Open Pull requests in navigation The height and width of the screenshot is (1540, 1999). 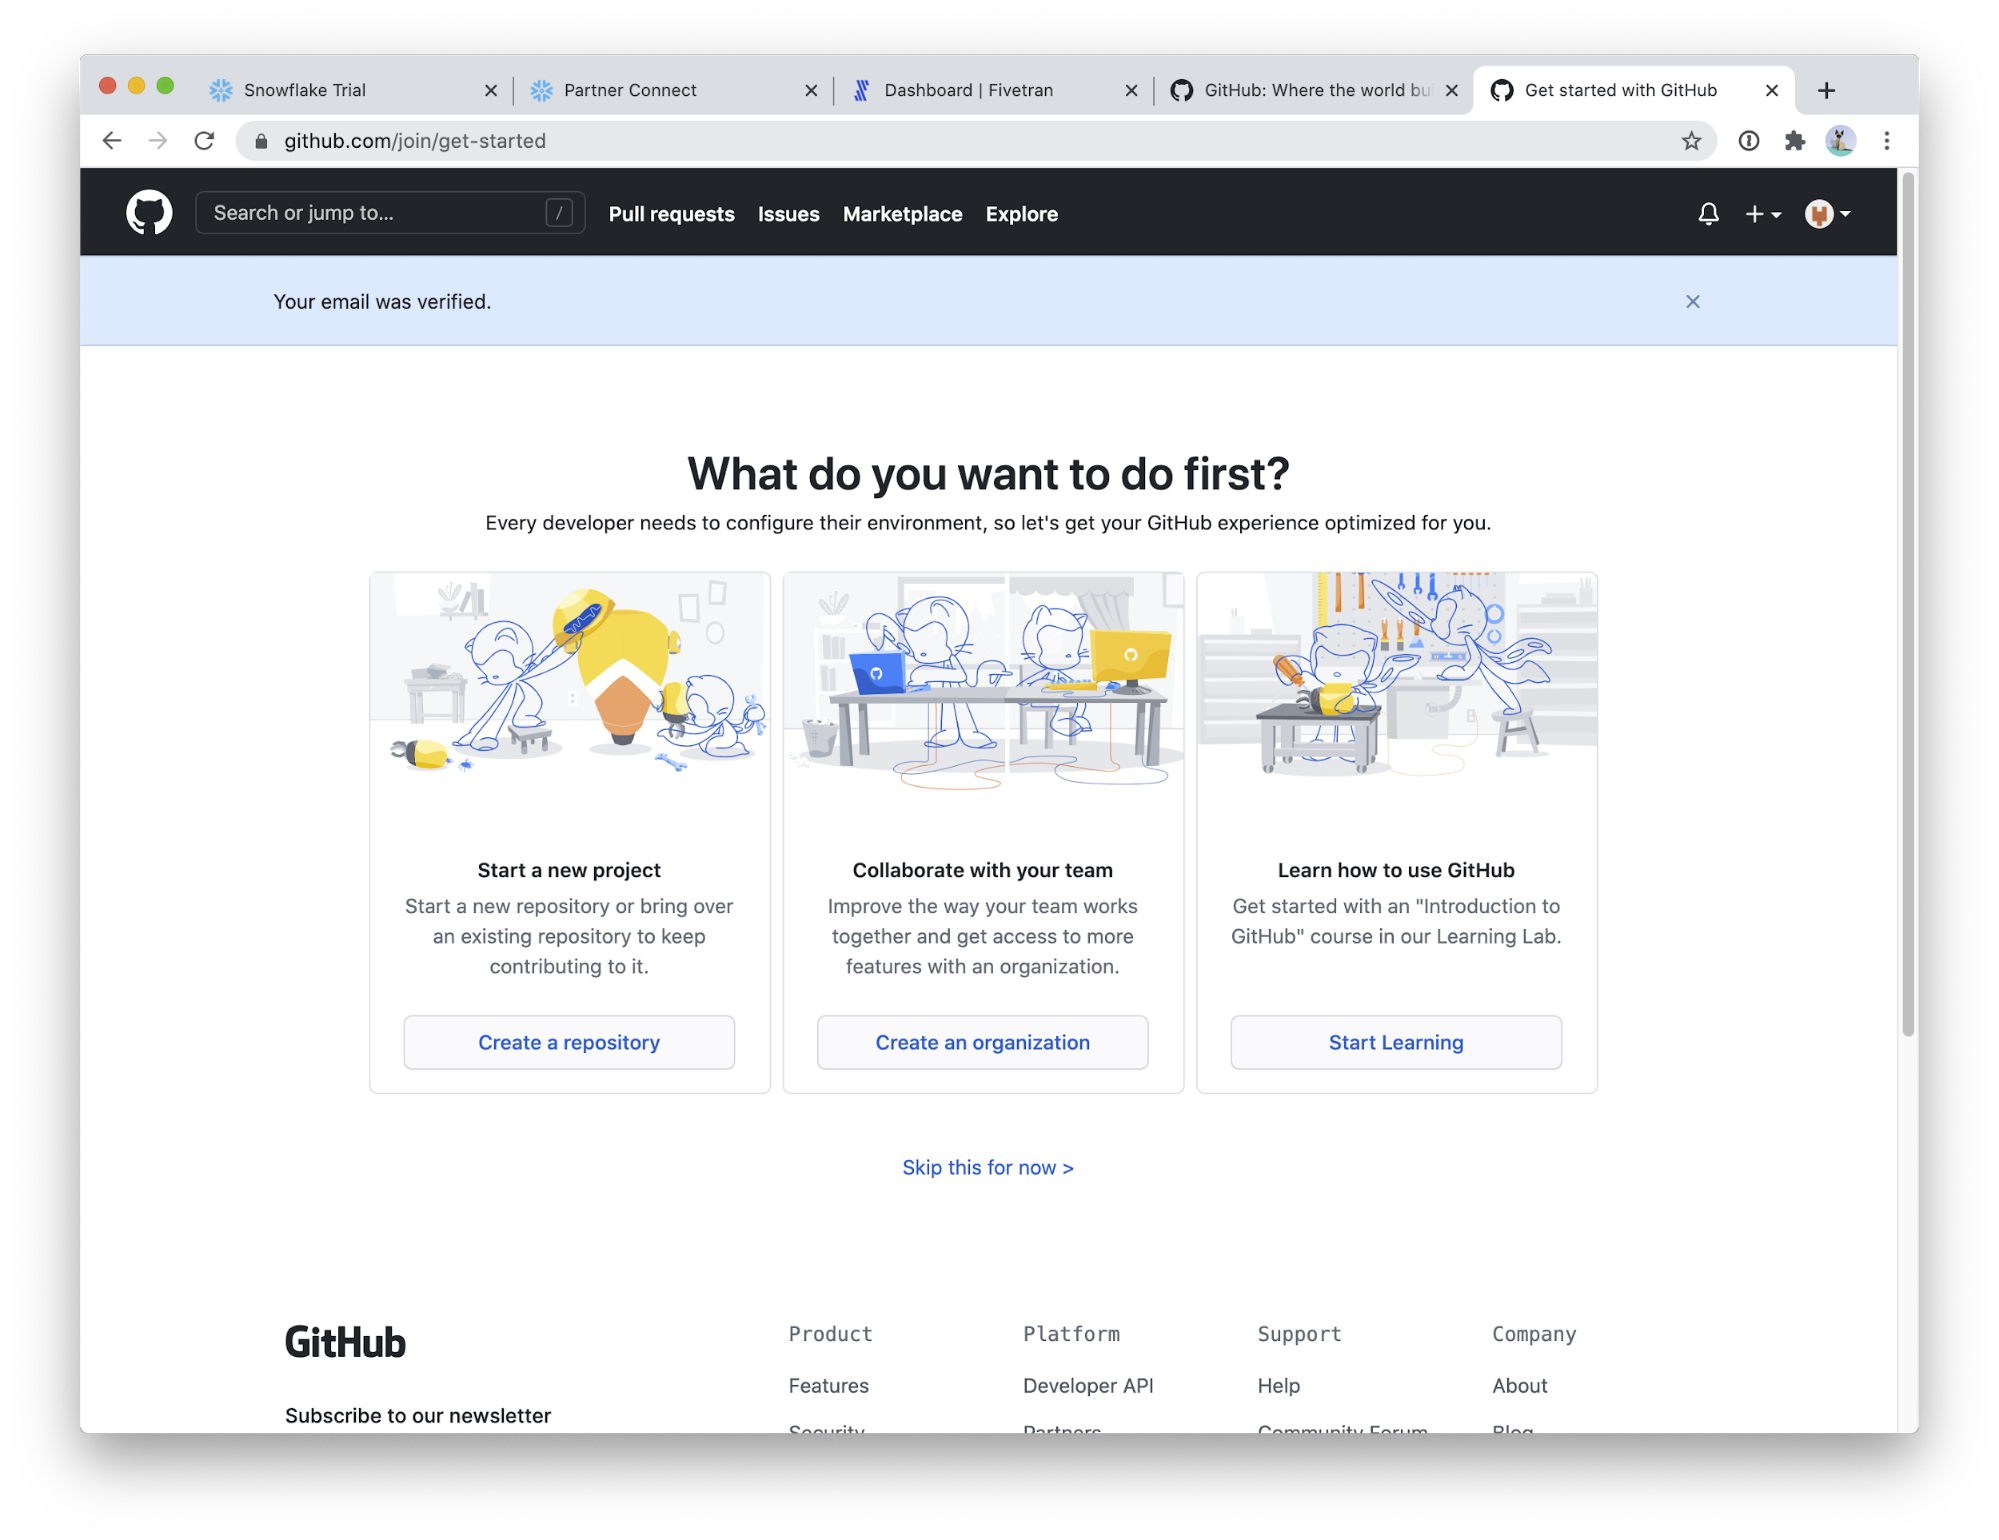pyautogui.click(x=671, y=214)
